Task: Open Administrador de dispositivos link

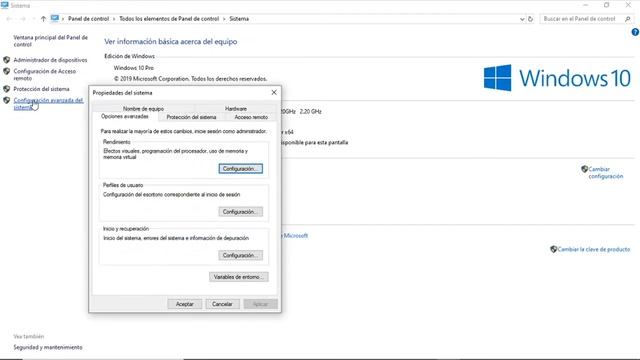Action: (50, 60)
